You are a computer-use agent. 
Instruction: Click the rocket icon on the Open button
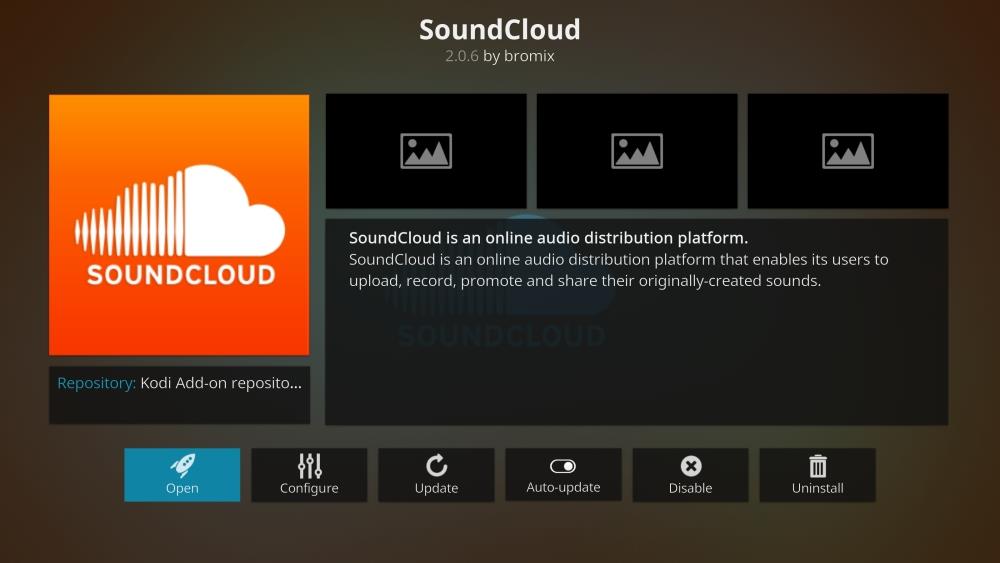coord(182,465)
